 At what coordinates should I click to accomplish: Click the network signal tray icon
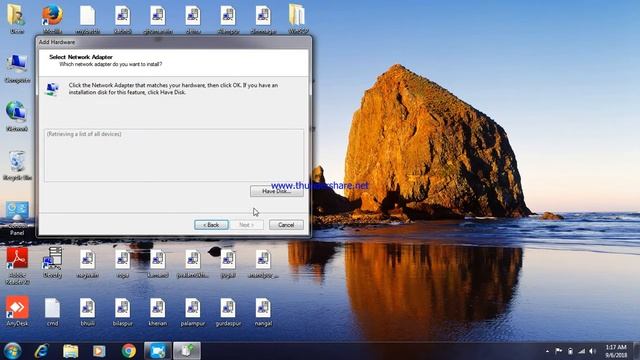coord(582,351)
